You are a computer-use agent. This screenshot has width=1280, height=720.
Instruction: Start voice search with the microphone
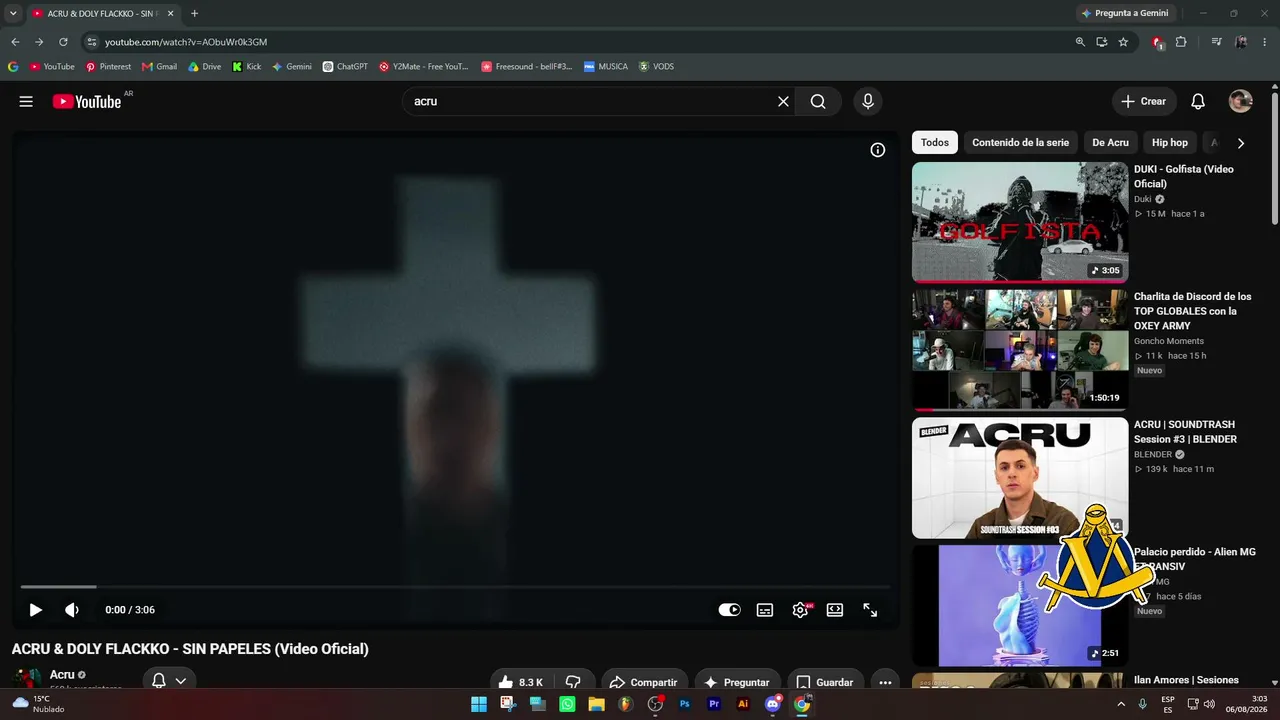[867, 101]
